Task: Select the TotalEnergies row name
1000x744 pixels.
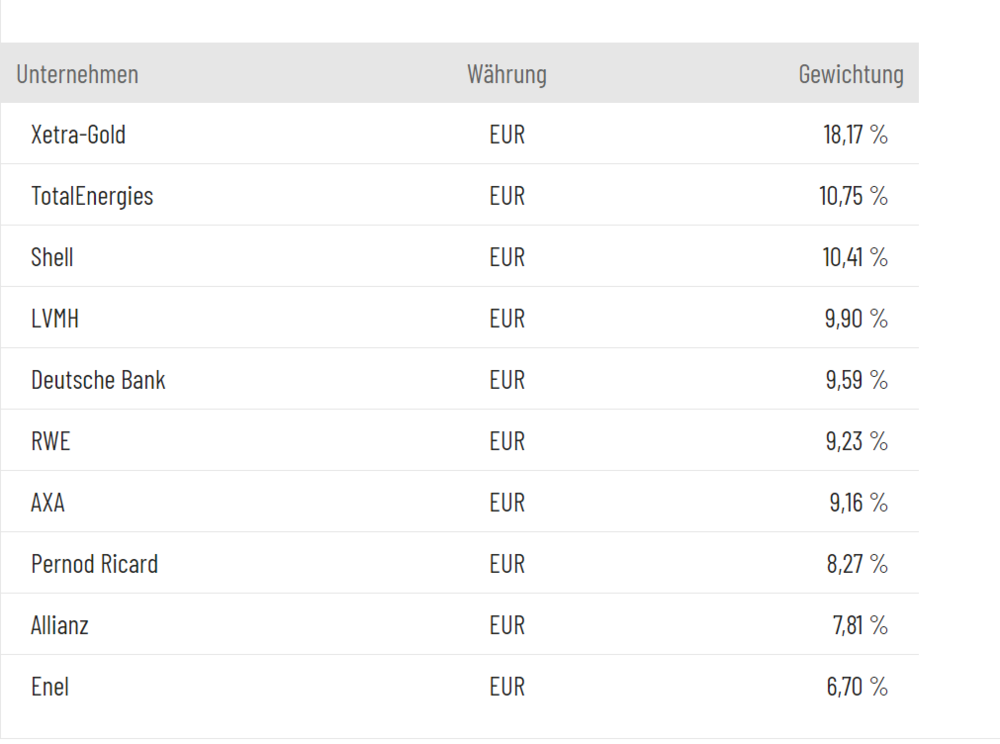Action: 92,196
